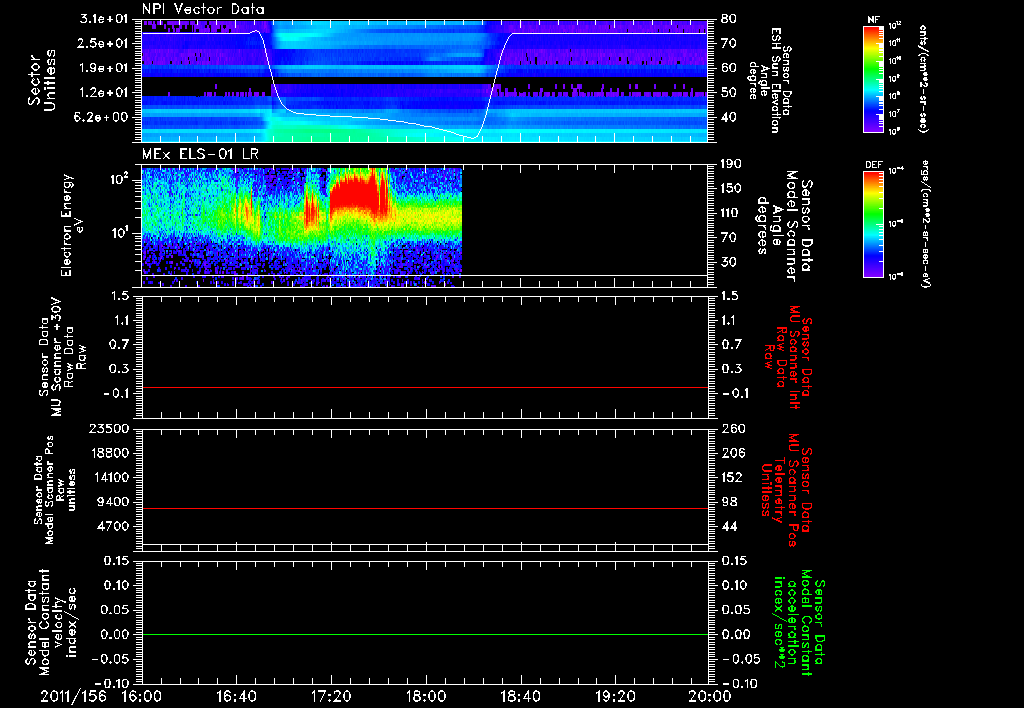Click the red "MU Scanner Pos Telemetry" label

786,490
